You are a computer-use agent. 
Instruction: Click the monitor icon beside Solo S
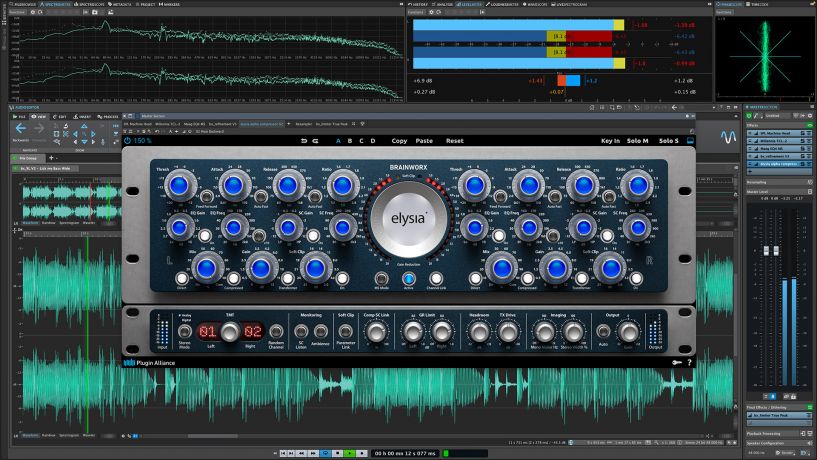tap(690, 141)
